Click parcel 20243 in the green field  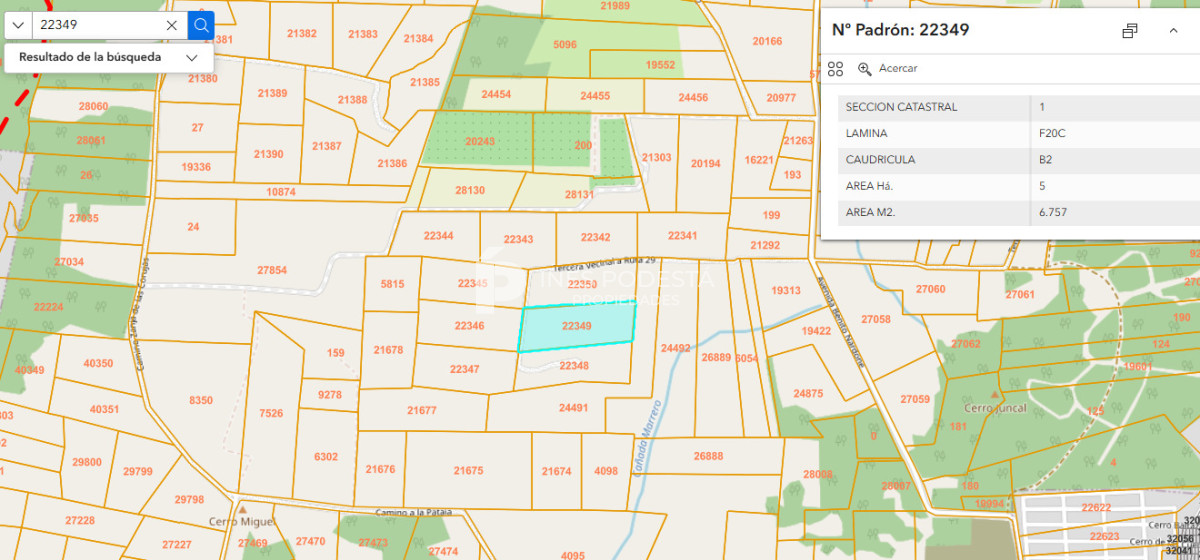pyautogui.click(x=480, y=142)
